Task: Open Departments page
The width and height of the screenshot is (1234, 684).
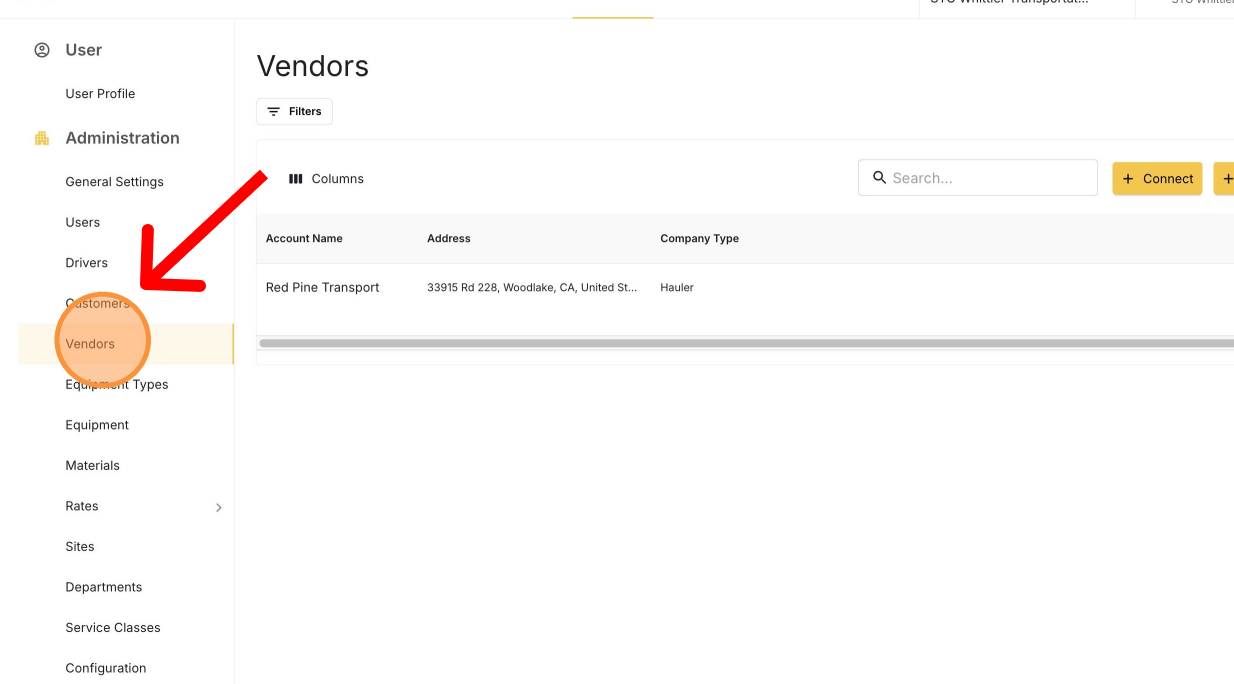Action: [104, 587]
